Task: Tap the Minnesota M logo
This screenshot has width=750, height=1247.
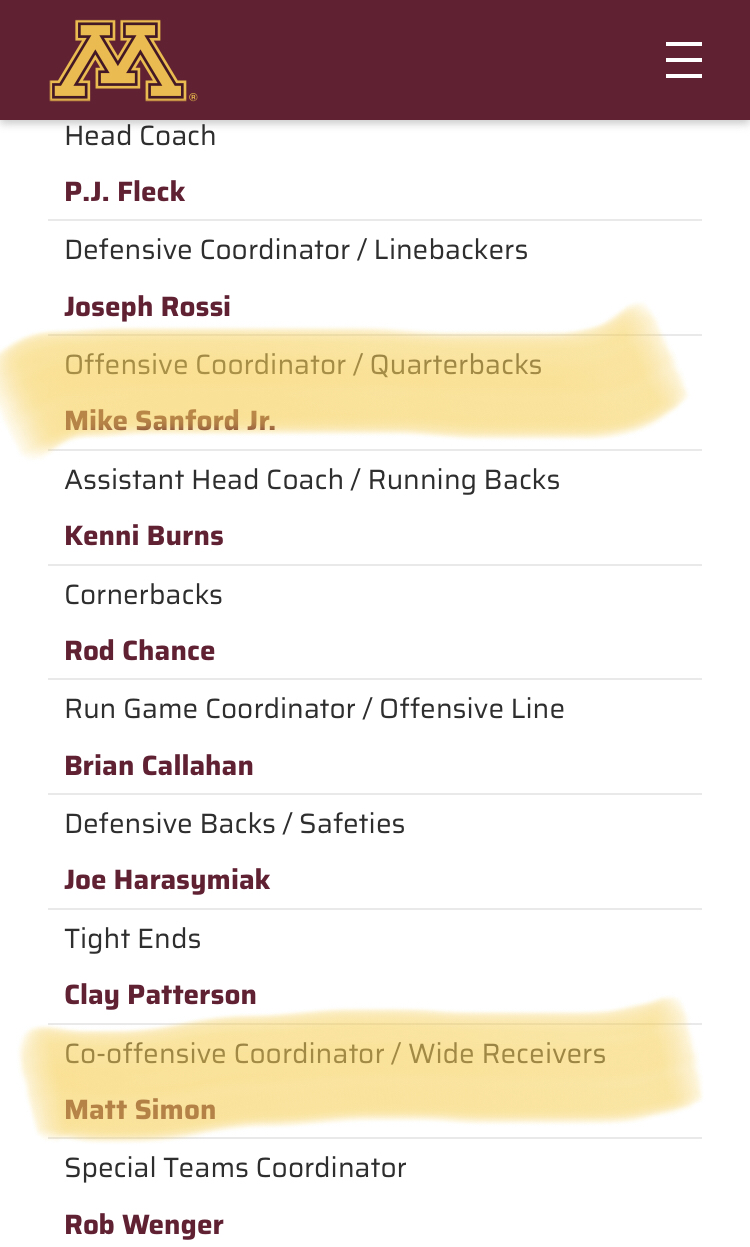Action: pyautogui.click(x=121, y=61)
